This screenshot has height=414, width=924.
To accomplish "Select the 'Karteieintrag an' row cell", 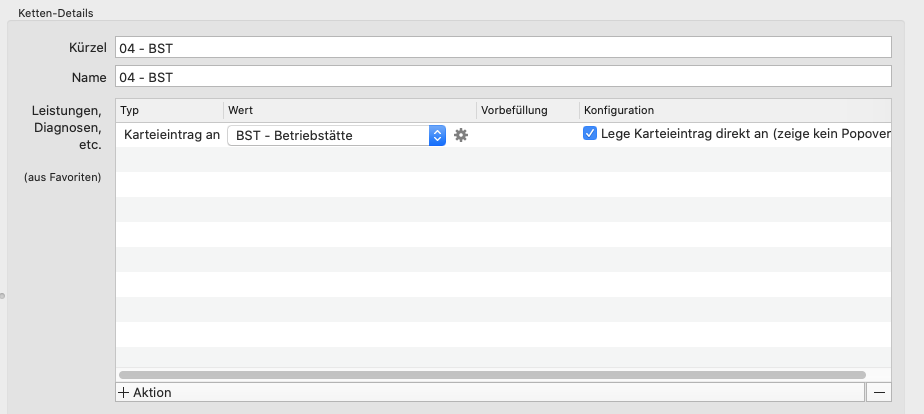I will tap(171, 135).
